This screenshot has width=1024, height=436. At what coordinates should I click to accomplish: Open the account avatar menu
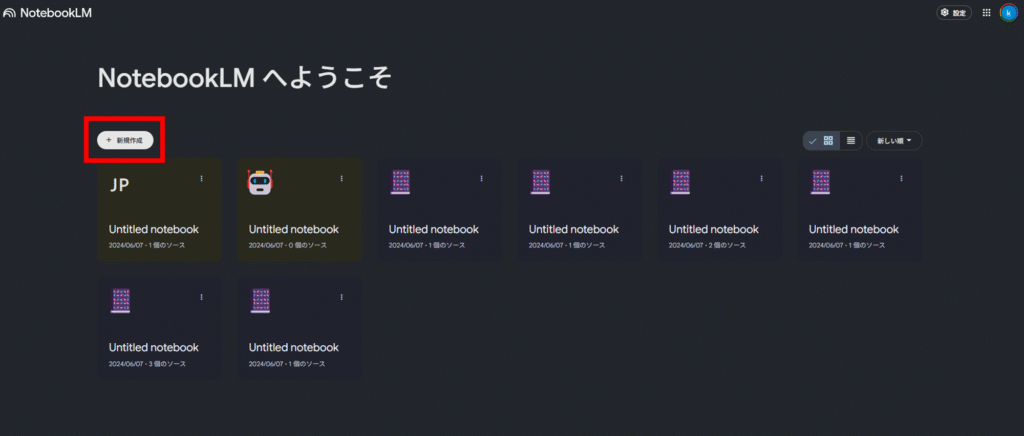[1009, 12]
